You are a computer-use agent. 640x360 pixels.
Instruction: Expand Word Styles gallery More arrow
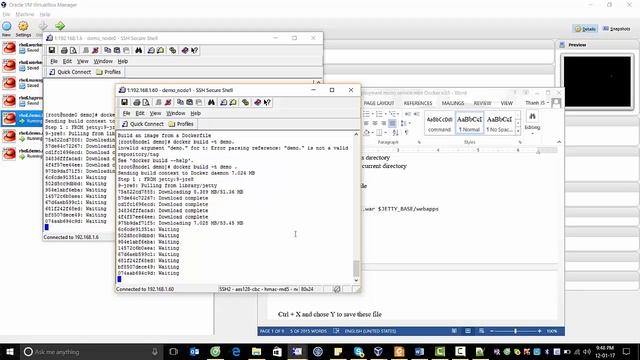518,131
